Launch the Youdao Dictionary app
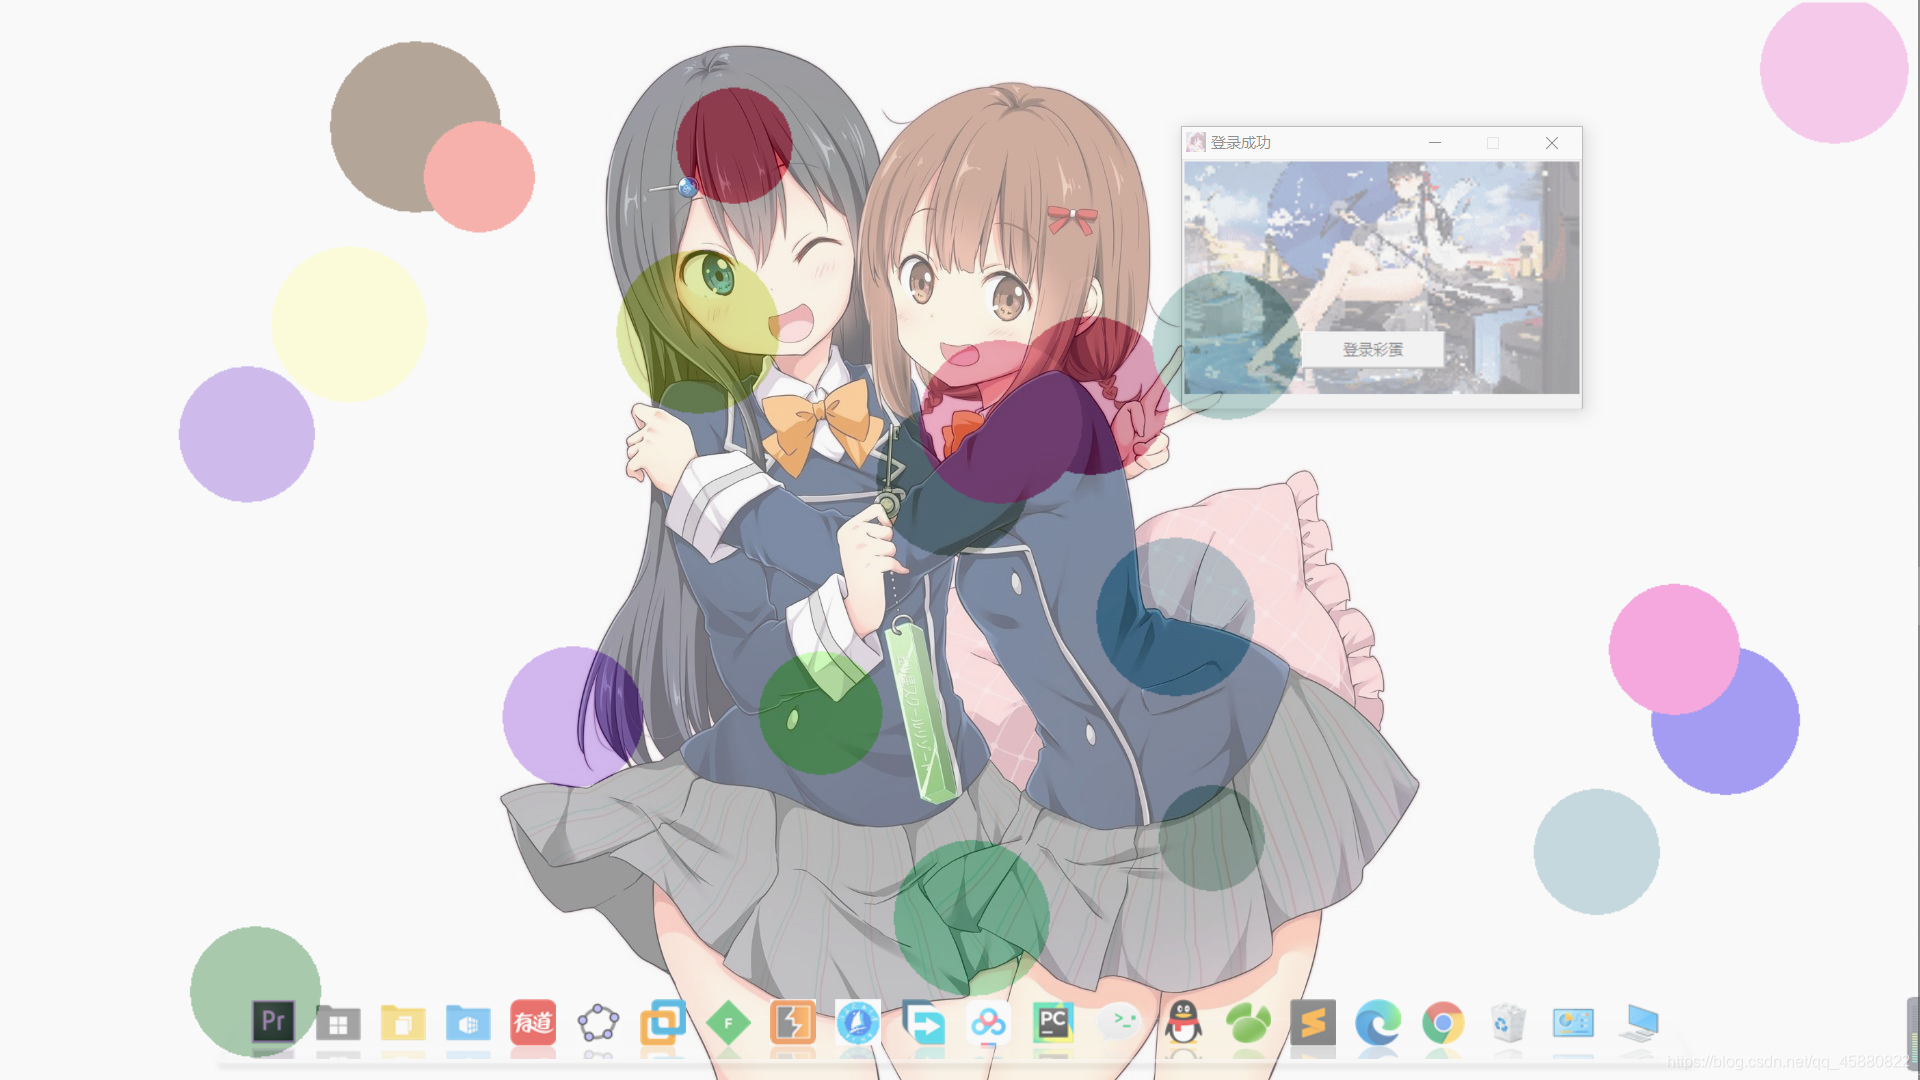 (533, 1024)
